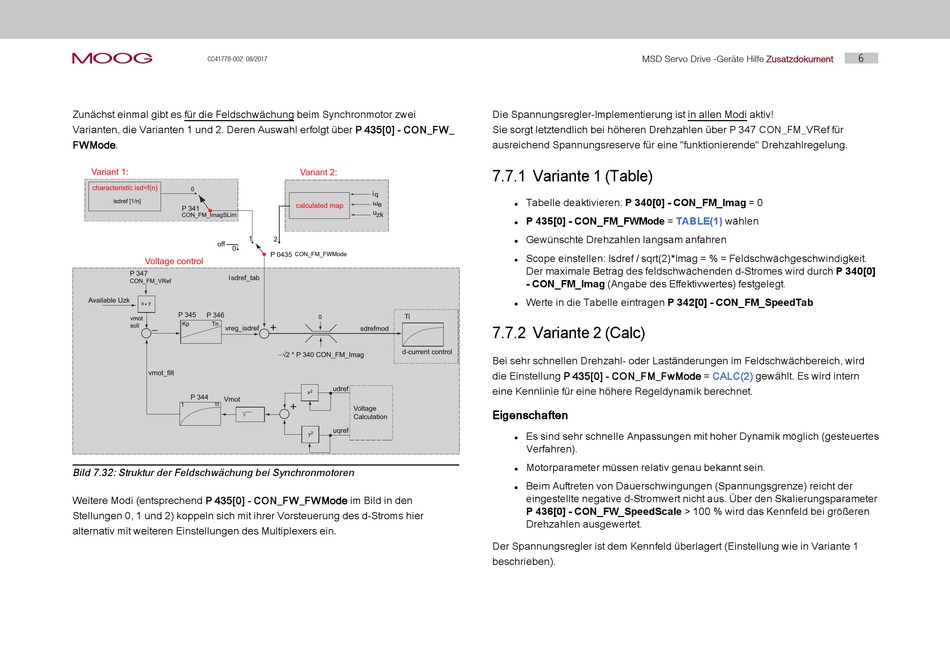
Task: Click the red 'Voltage control' label
Action: (174, 261)
